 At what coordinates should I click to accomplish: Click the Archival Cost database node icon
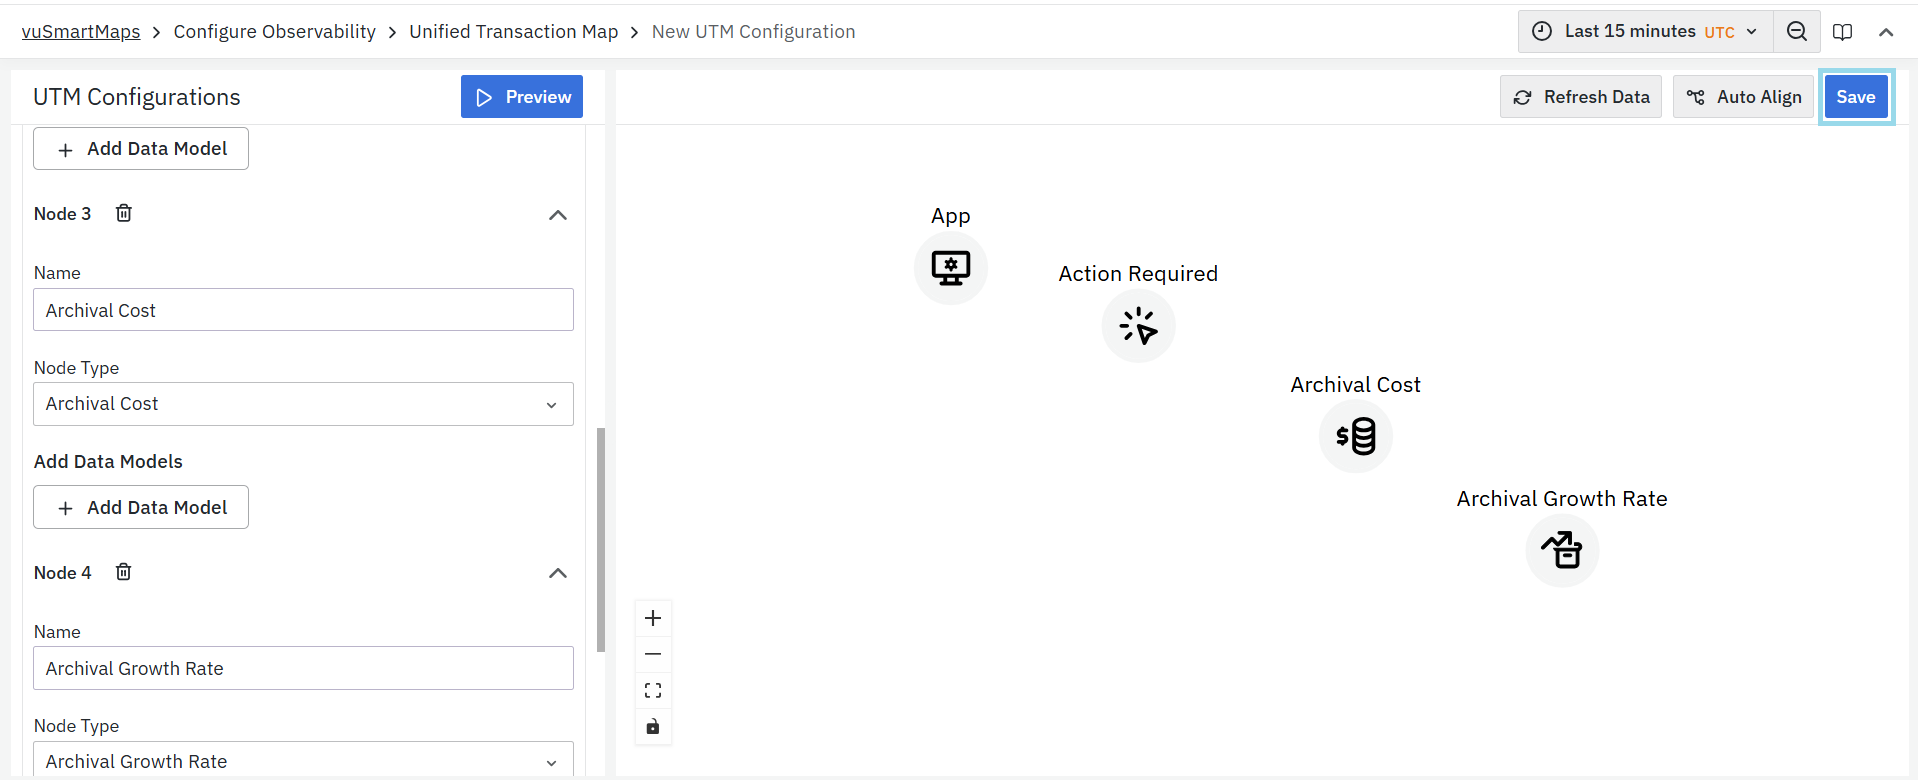click(1355, 436)
